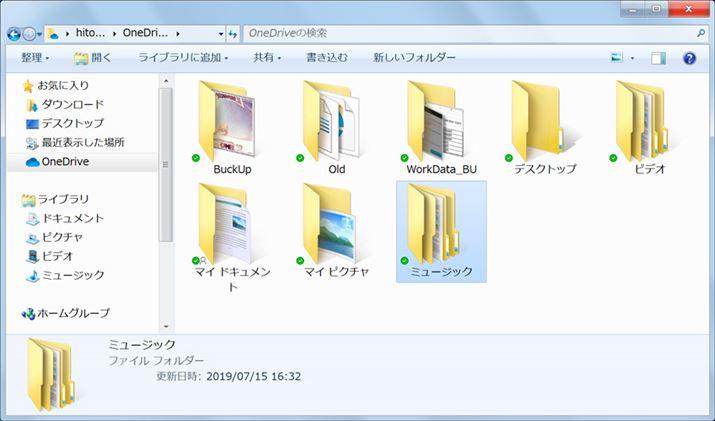Click the Forward navigation arrow
Image resolution: width=715 pixels, height=421 pixels.
point(29,34)
